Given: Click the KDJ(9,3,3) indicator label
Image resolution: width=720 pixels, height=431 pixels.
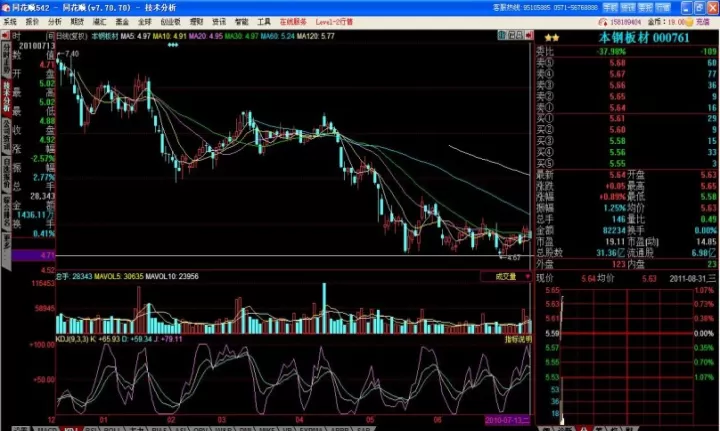Looking at the screenshot, I should pyautogui.click(x=72, y=340).
